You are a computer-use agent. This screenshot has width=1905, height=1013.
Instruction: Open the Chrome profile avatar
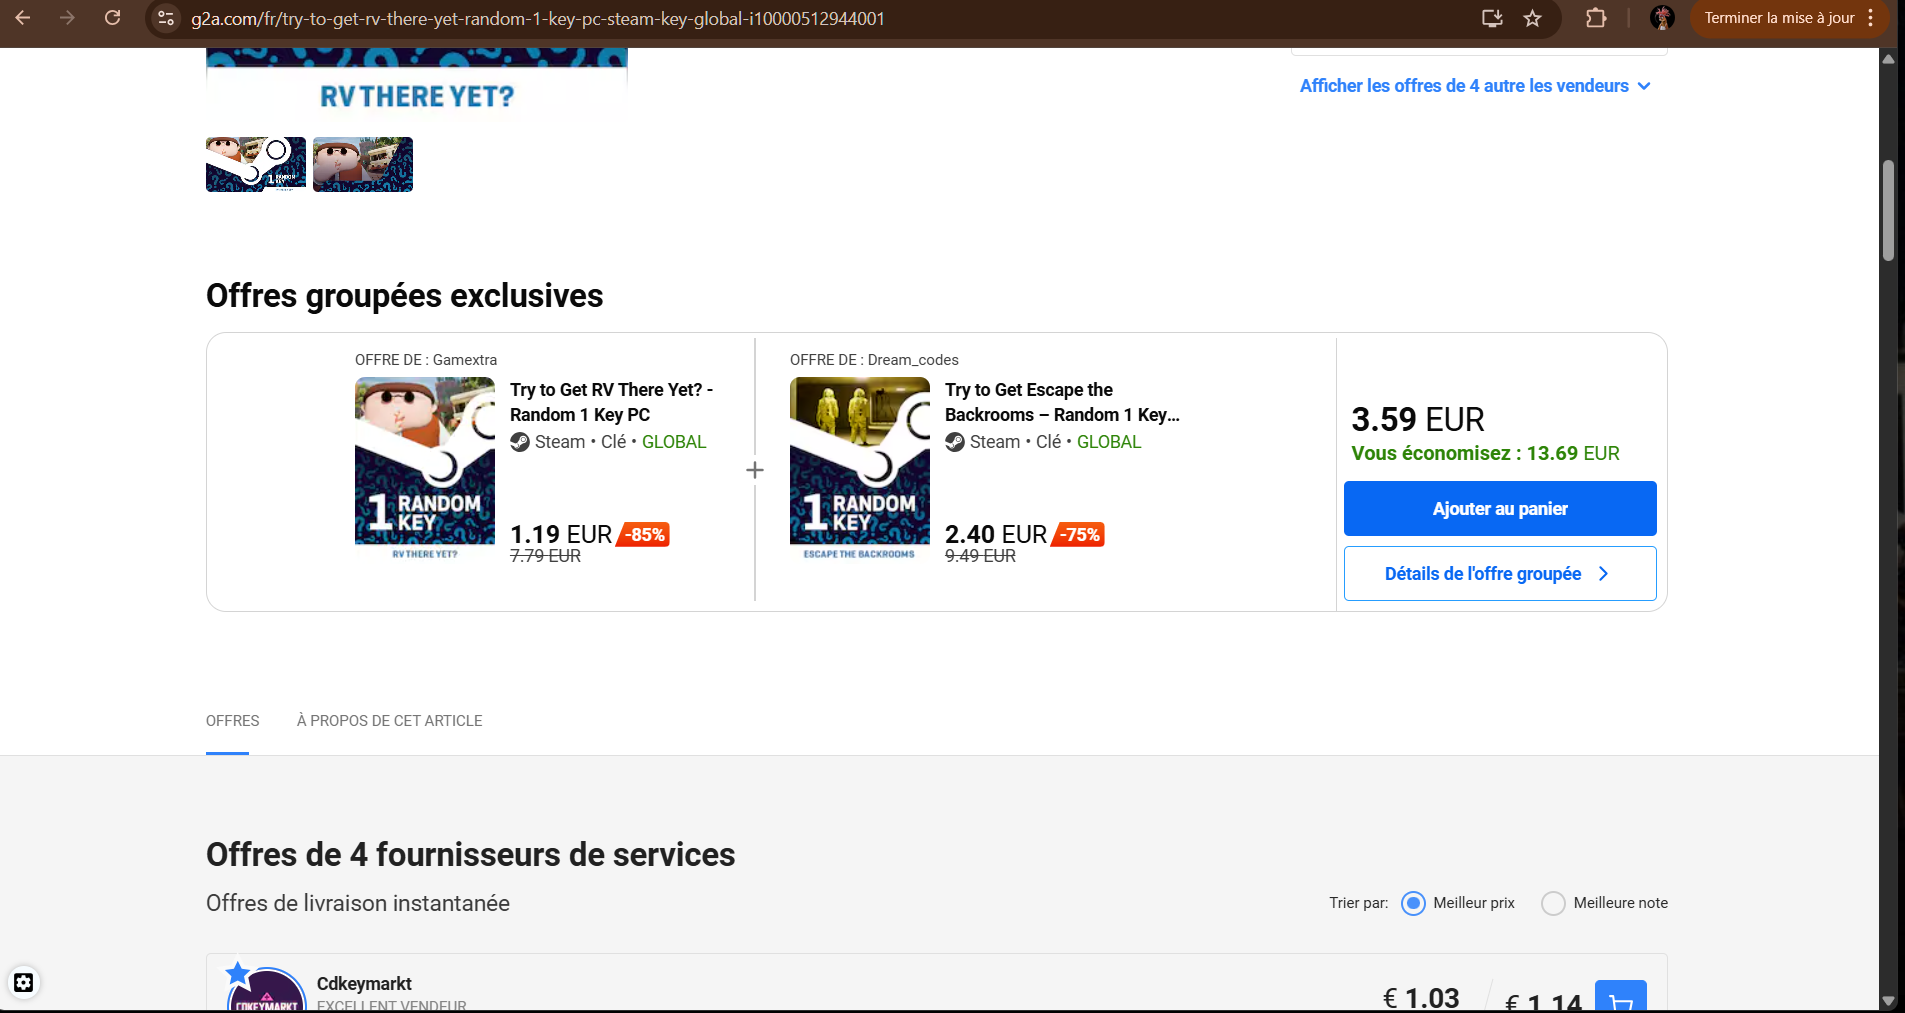[1662, 18]
